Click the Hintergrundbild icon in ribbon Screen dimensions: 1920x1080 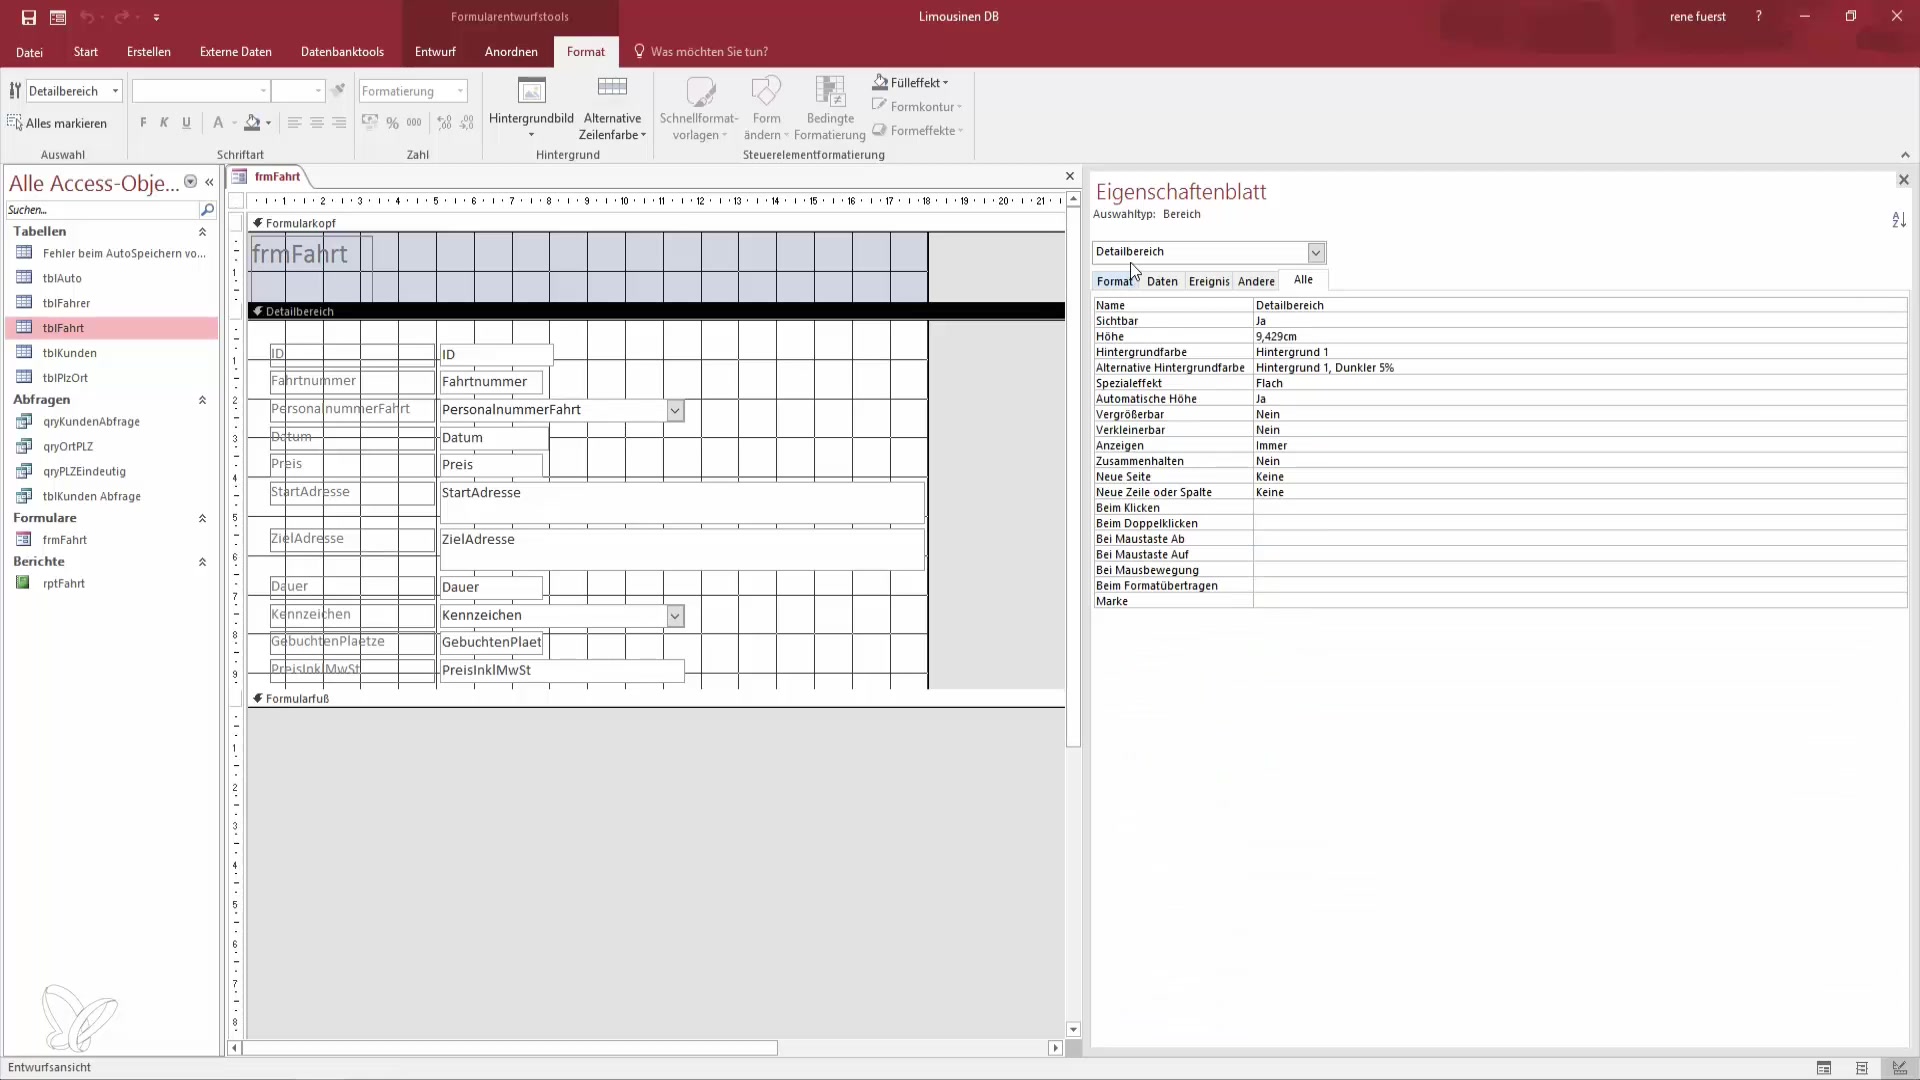pyautogui.click(x=531, y=92)
